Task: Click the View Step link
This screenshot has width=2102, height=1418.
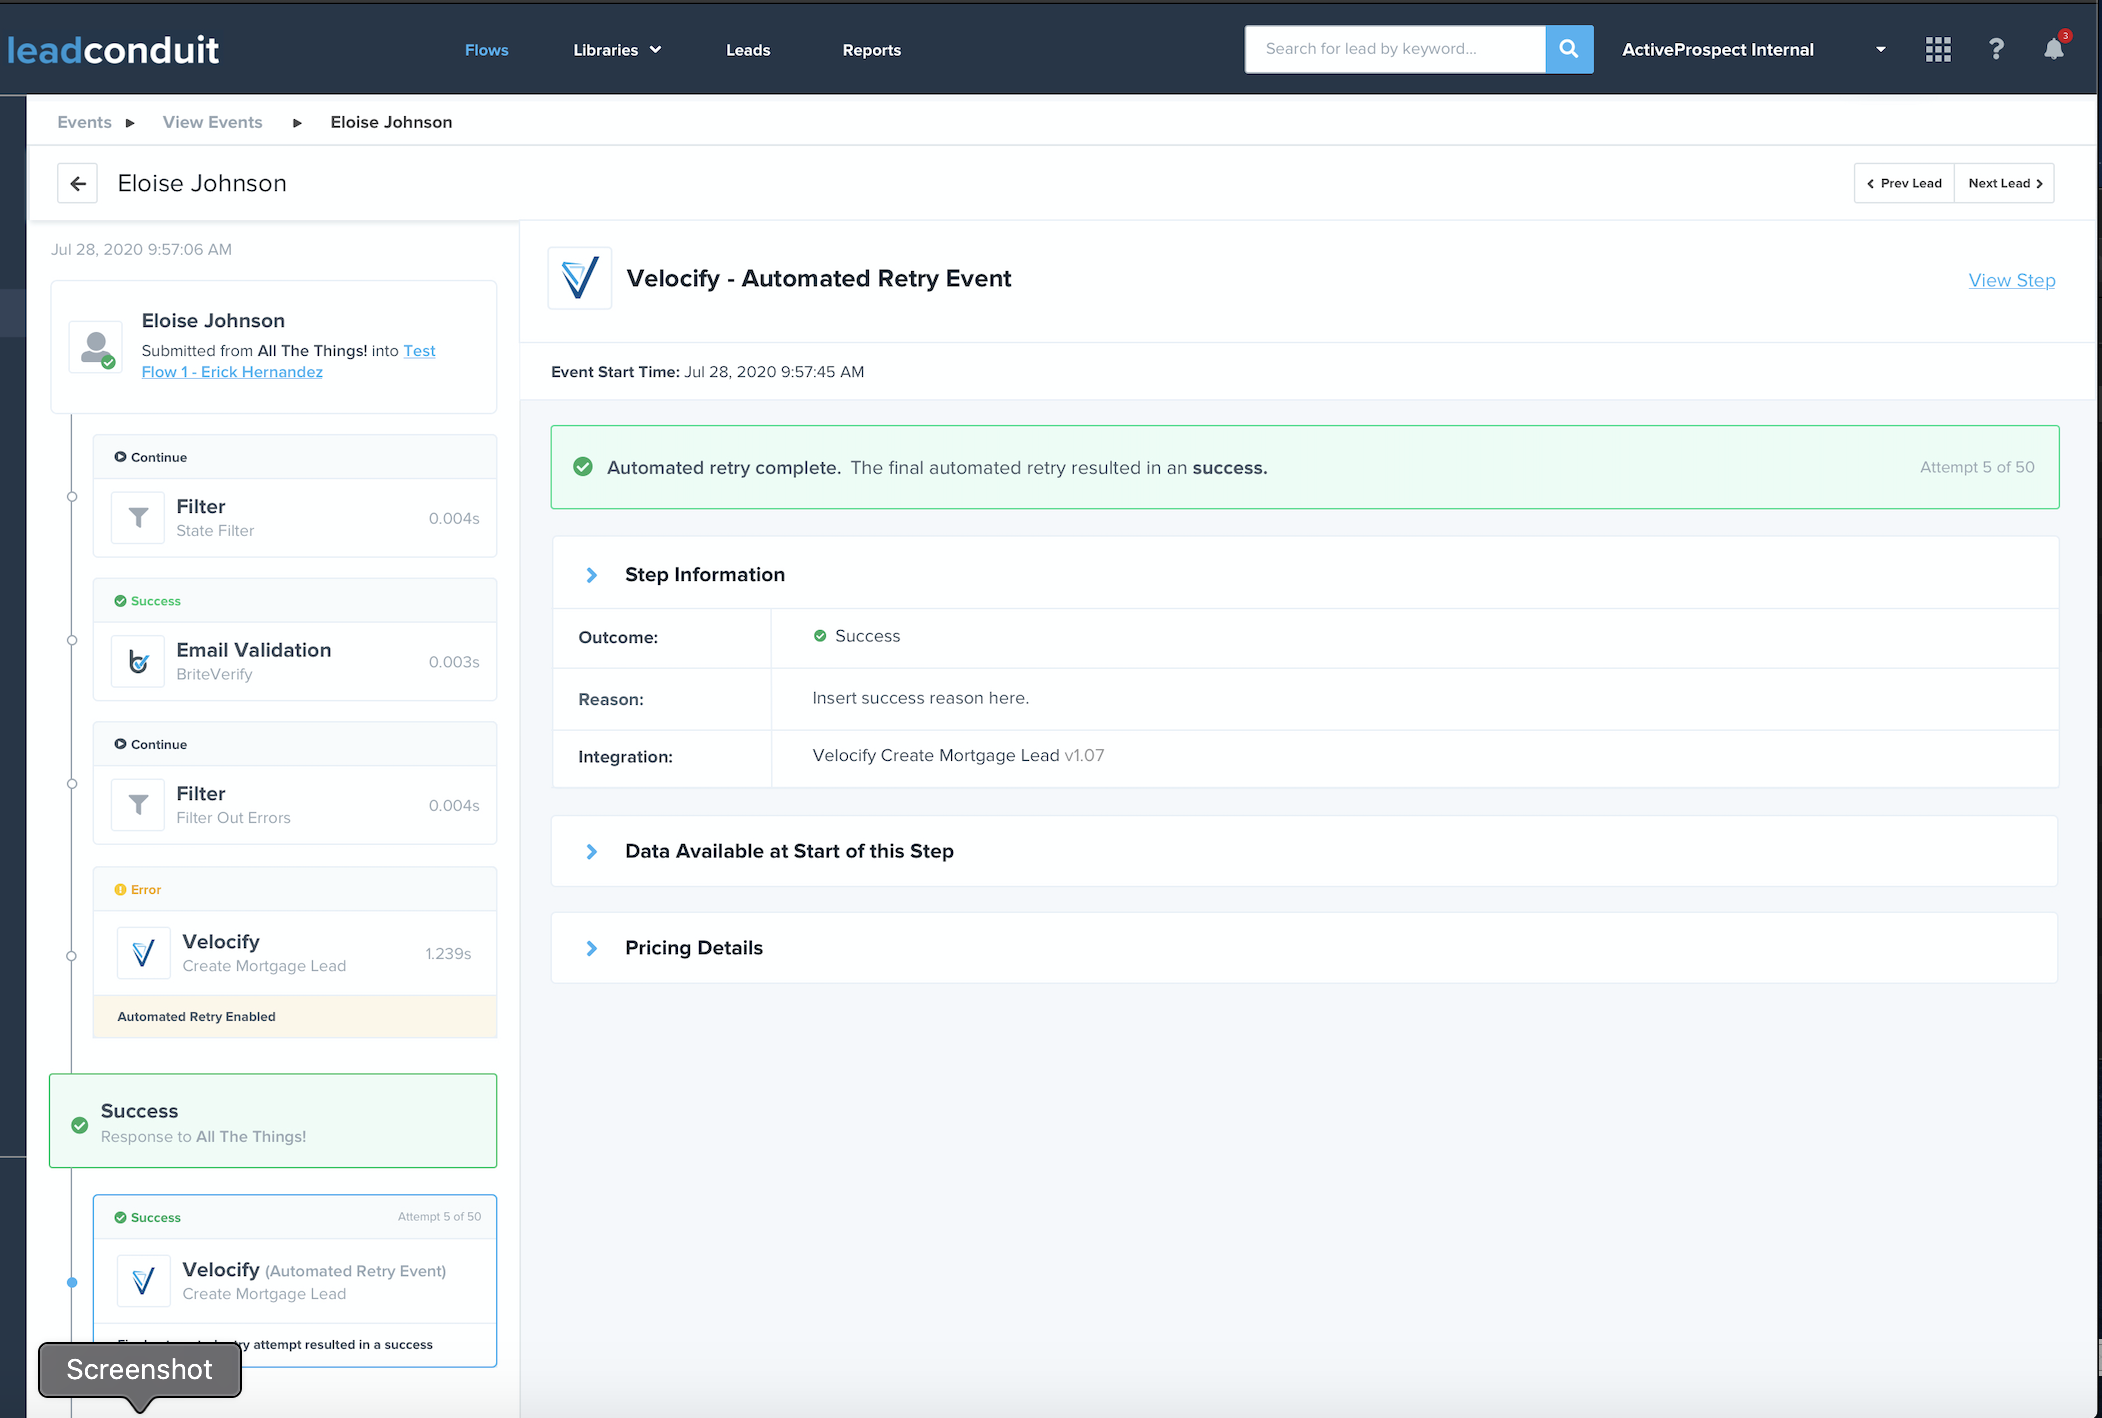Action: pos(2011,280)
